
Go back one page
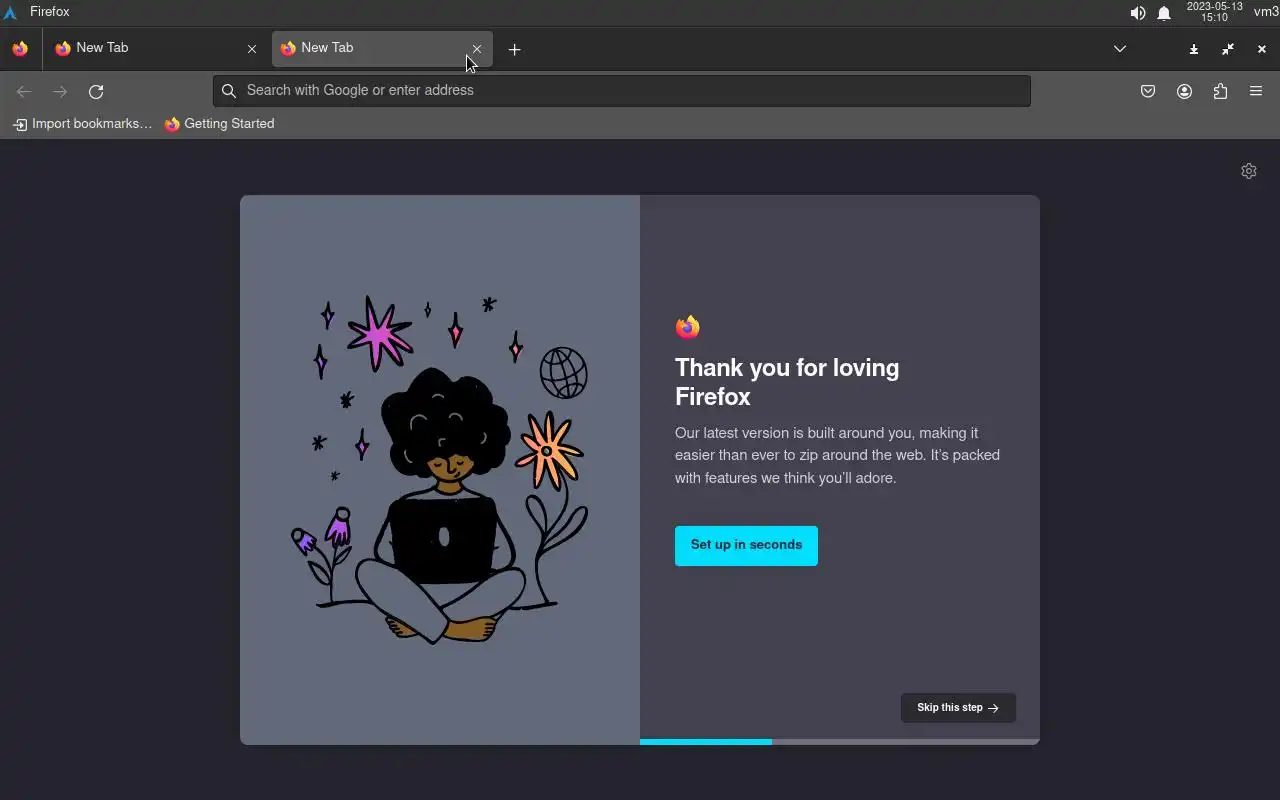click(24, 91)
